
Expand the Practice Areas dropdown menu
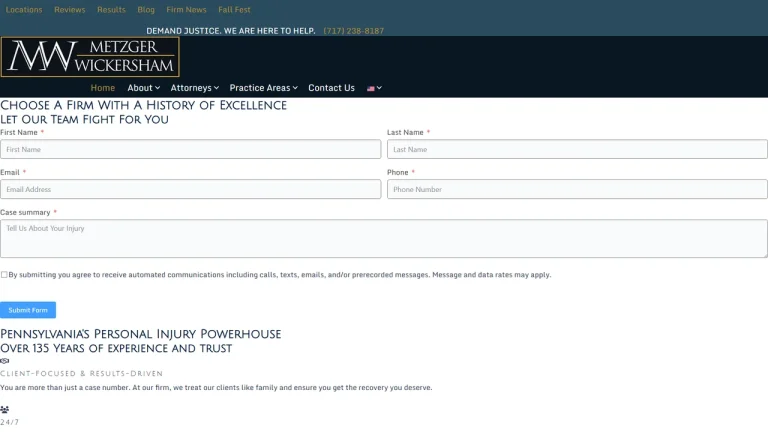[264, 88]
